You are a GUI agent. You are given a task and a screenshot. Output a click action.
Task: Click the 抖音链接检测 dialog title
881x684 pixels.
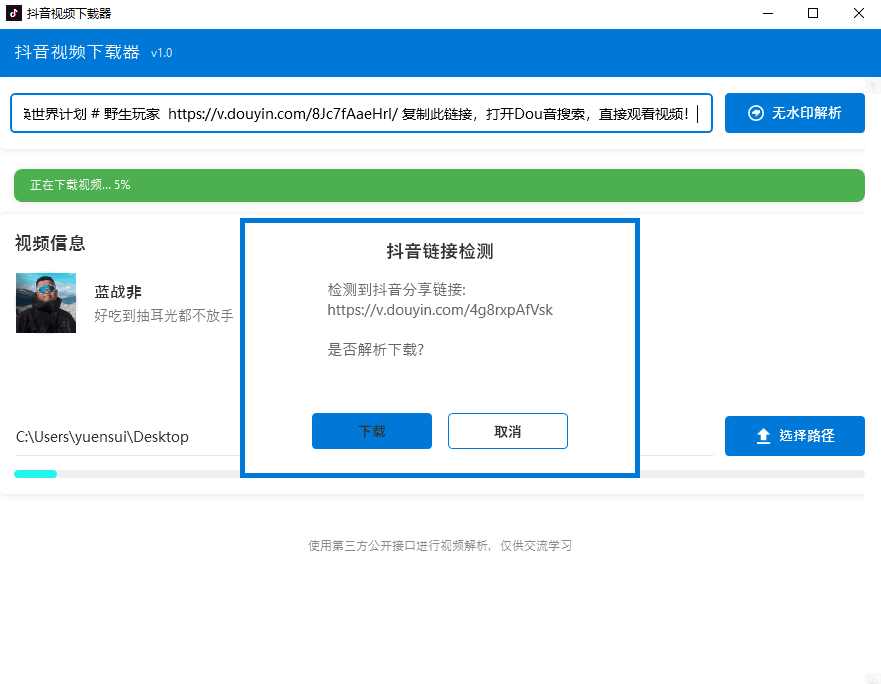(x=440, y=251)
